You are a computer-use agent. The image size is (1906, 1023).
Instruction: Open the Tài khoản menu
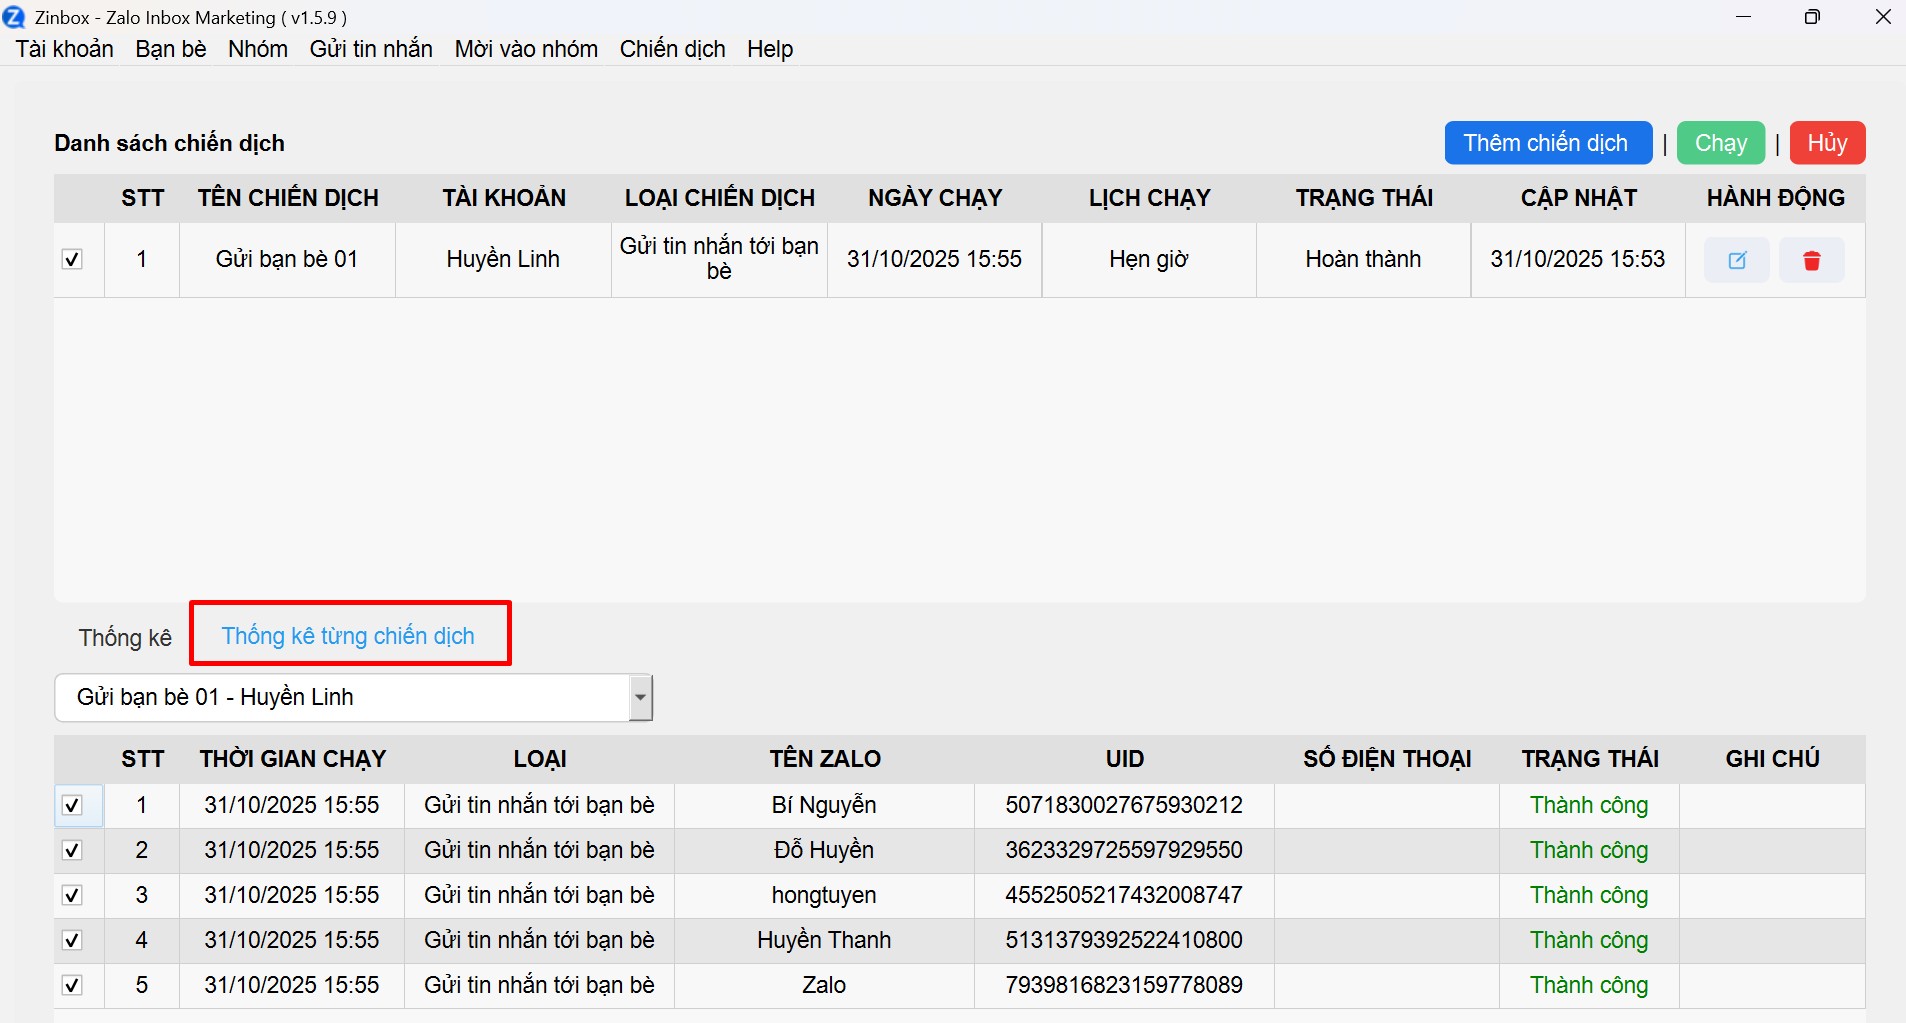[x=65, y=49]
